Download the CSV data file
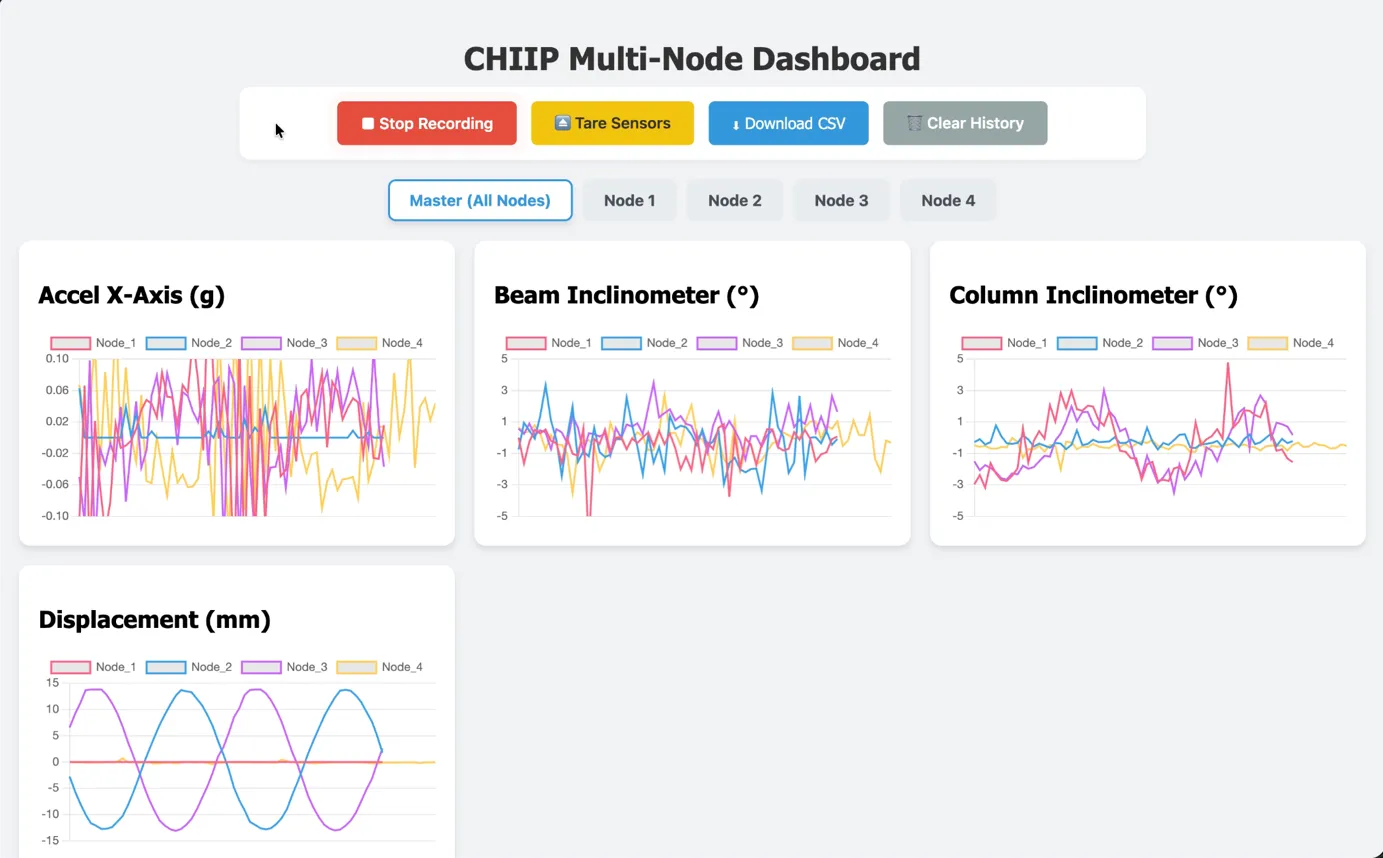Image resolution: width=1383 pixels, height=858 pixels. click(x=788, y=123)
